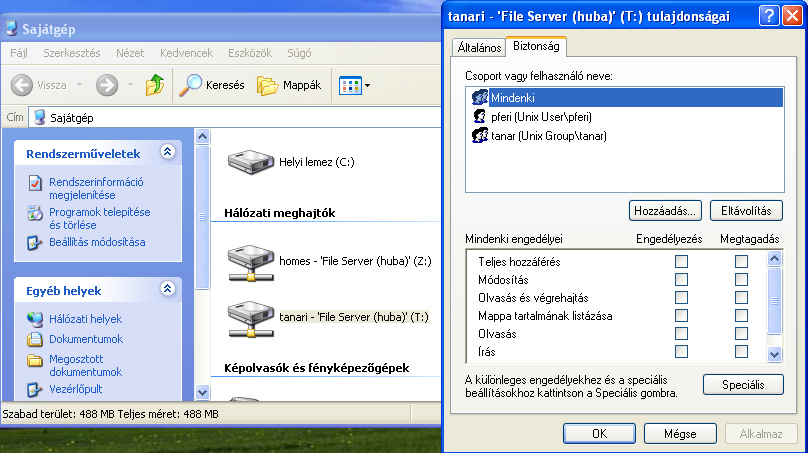Click the help question mark button
808x453 pixels.
click(768, 16)
